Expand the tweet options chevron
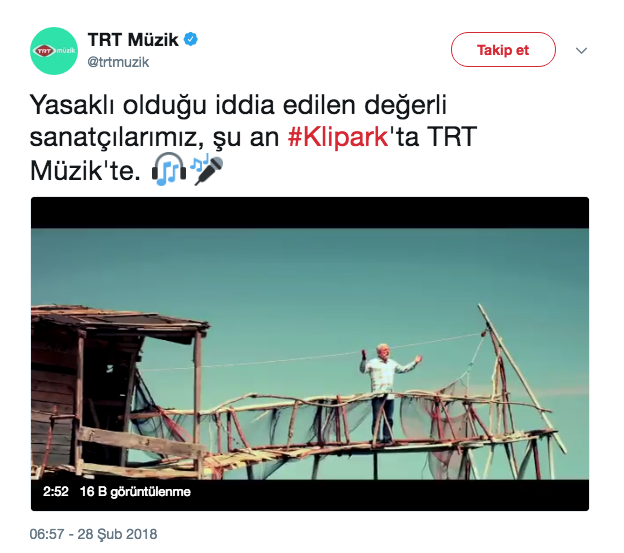Image resolution: width=624 pixels, height=553 pixels. [x=581, y=51]
